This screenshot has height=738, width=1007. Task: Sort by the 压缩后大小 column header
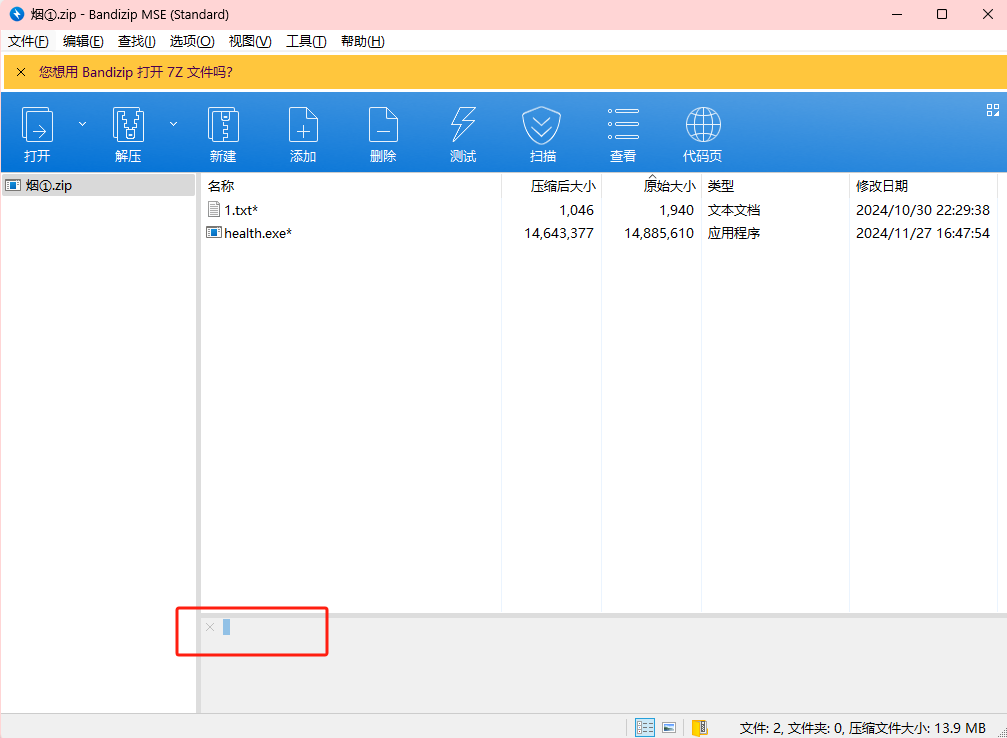(552, 186)
